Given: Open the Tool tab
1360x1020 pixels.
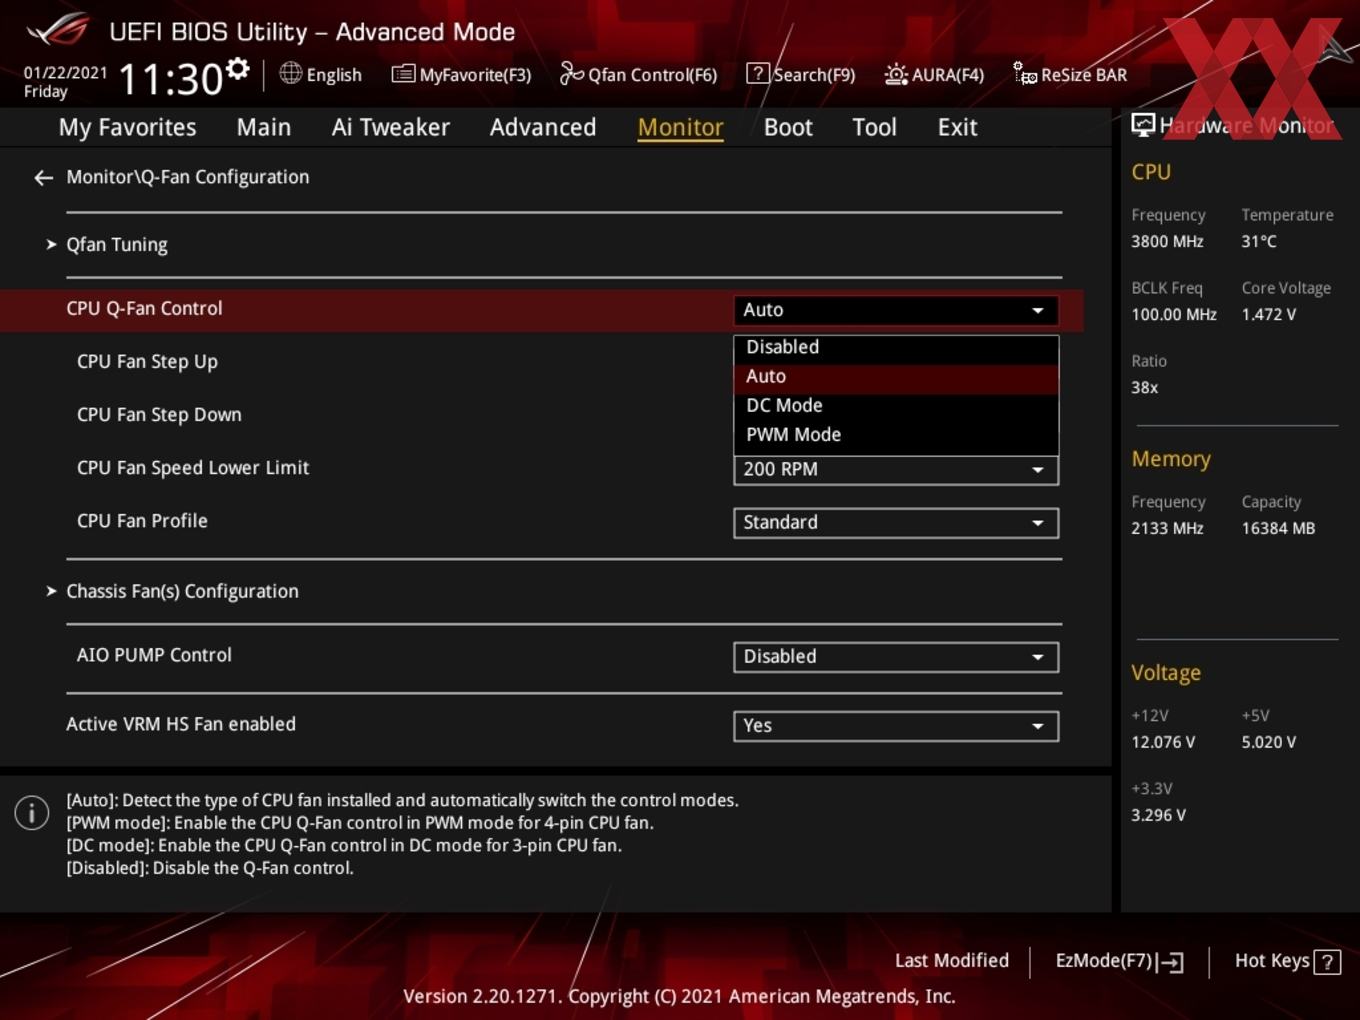Looking at the screenshot, I should point(874,127).
